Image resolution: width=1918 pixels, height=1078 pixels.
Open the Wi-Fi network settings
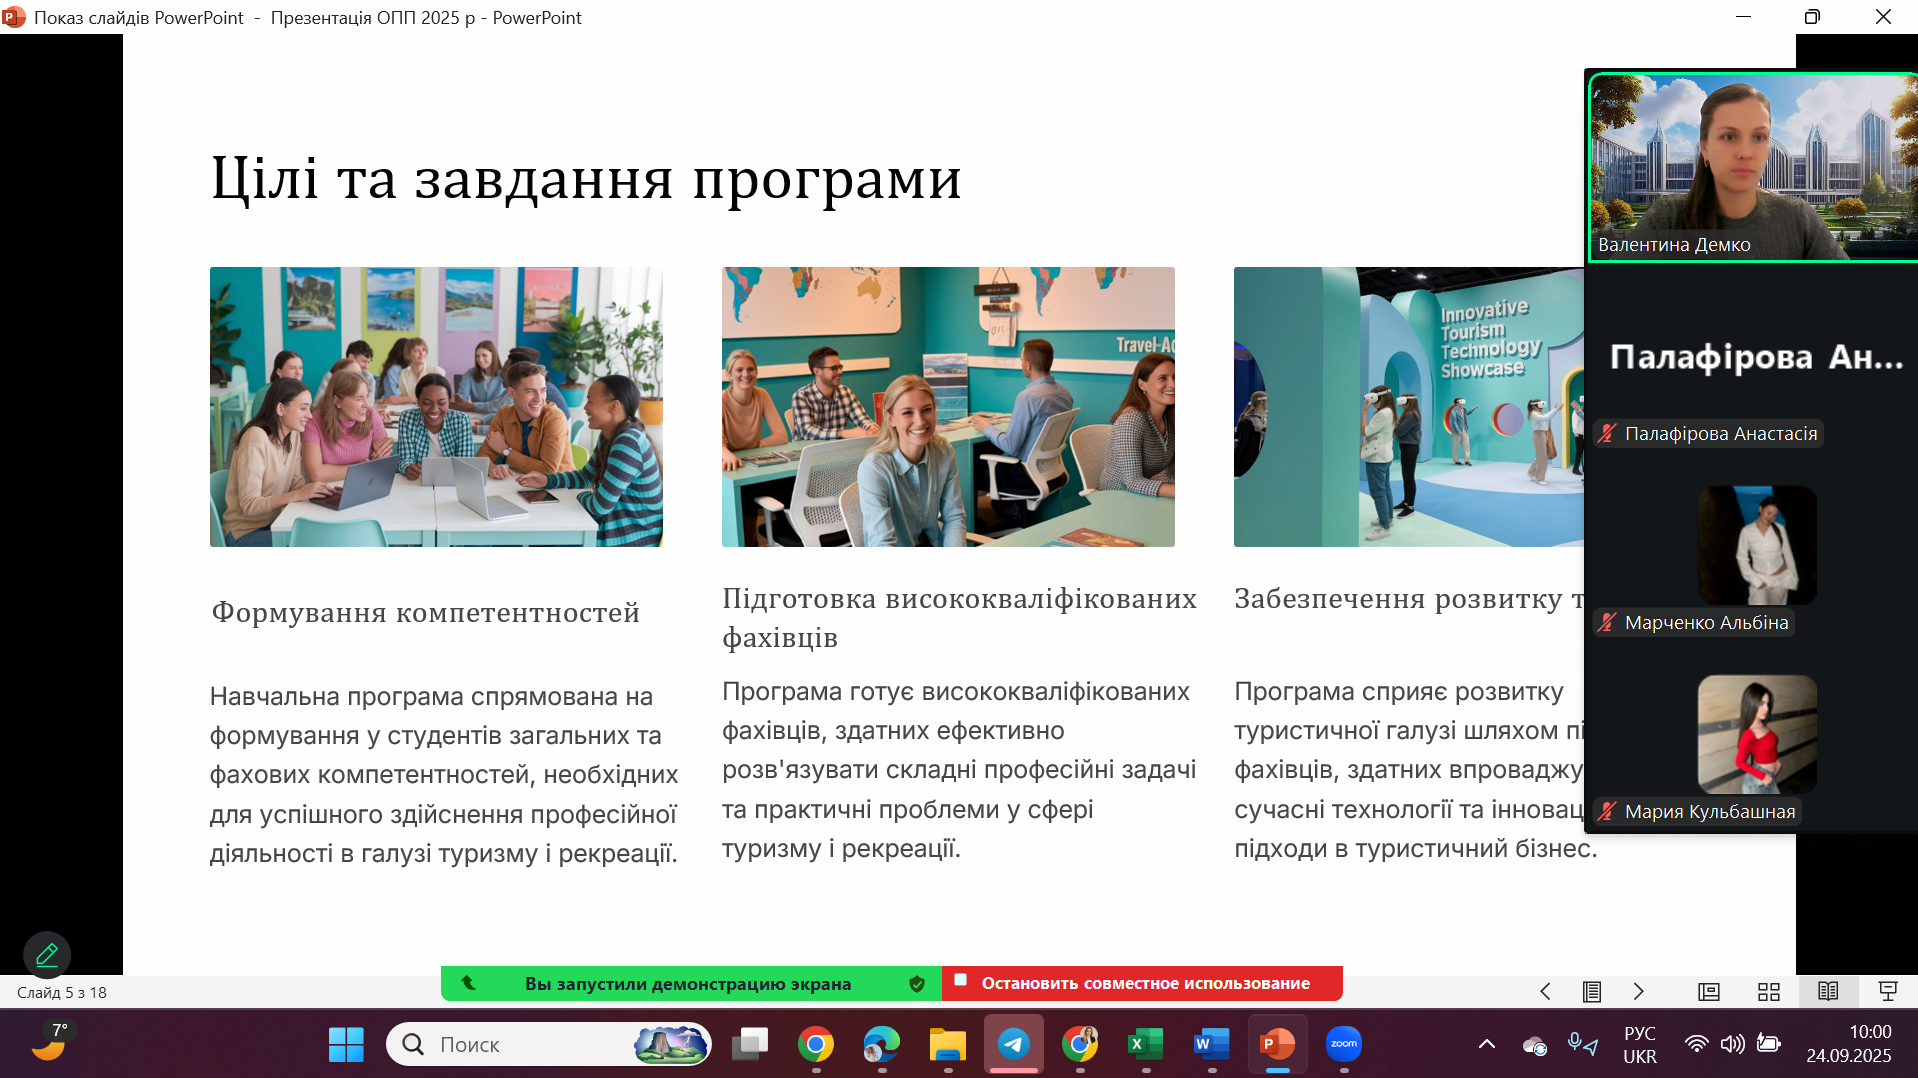[1696, 1045]
